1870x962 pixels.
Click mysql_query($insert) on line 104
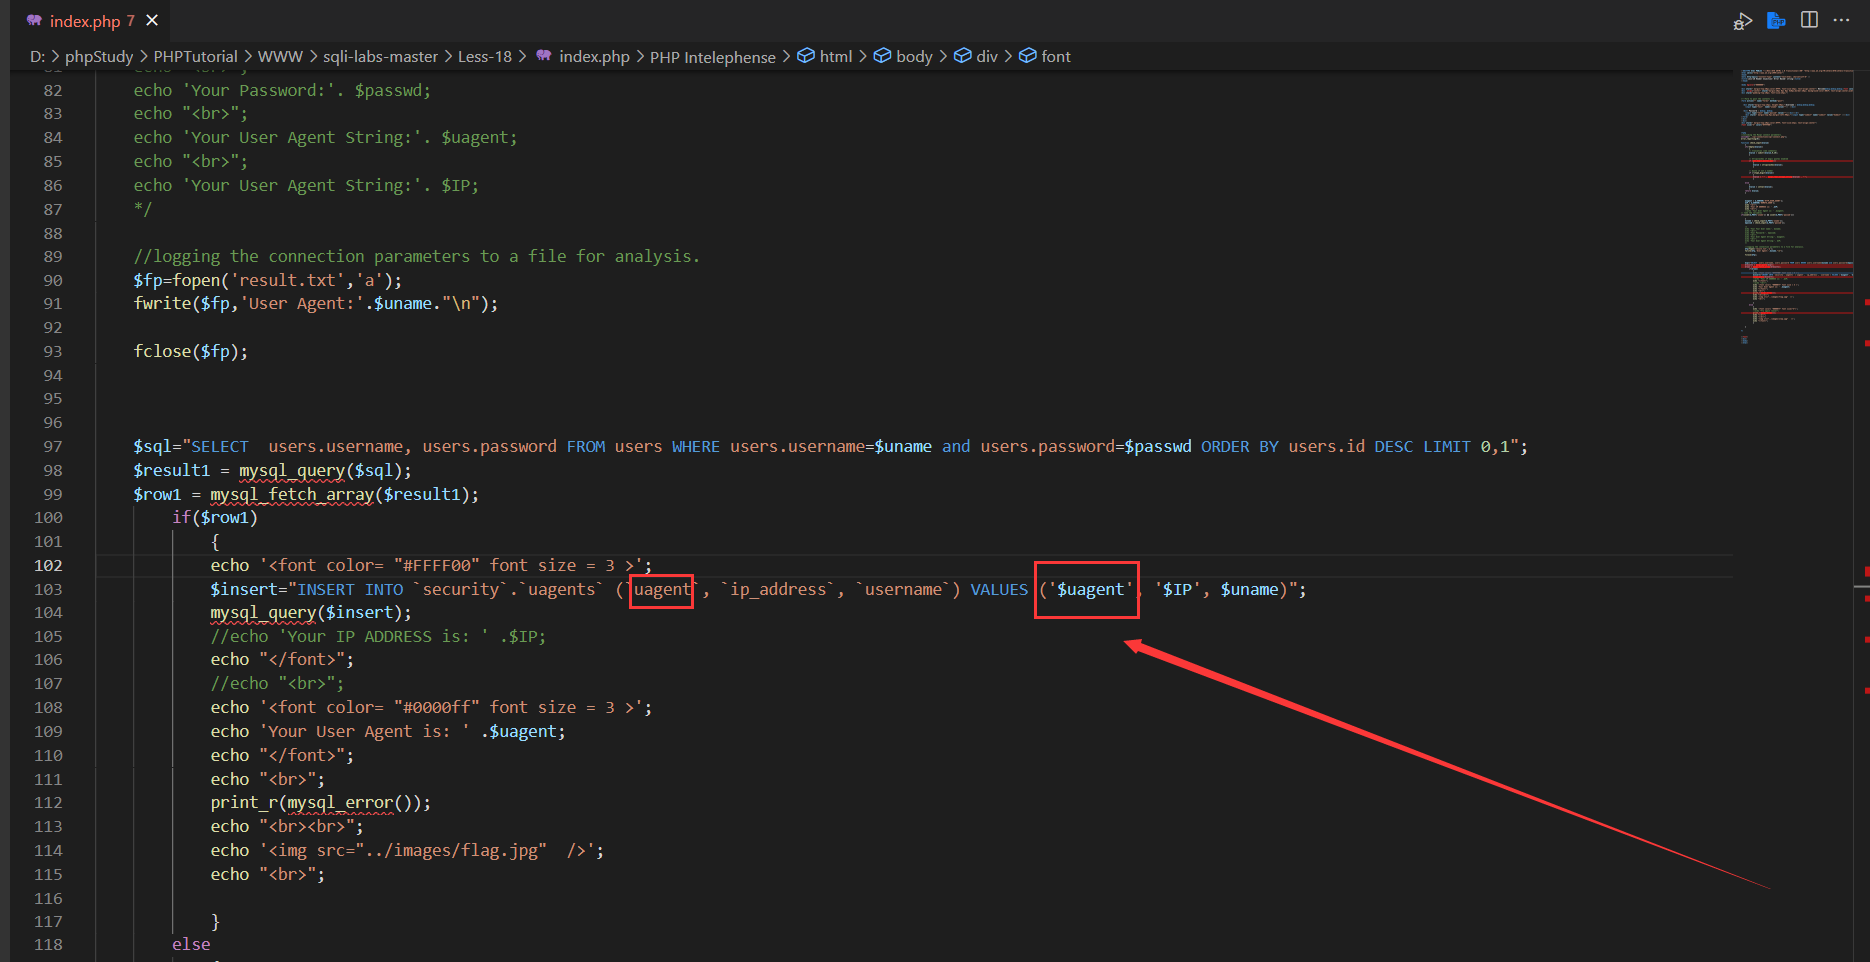pyautogui.click(x=306, y=613)
